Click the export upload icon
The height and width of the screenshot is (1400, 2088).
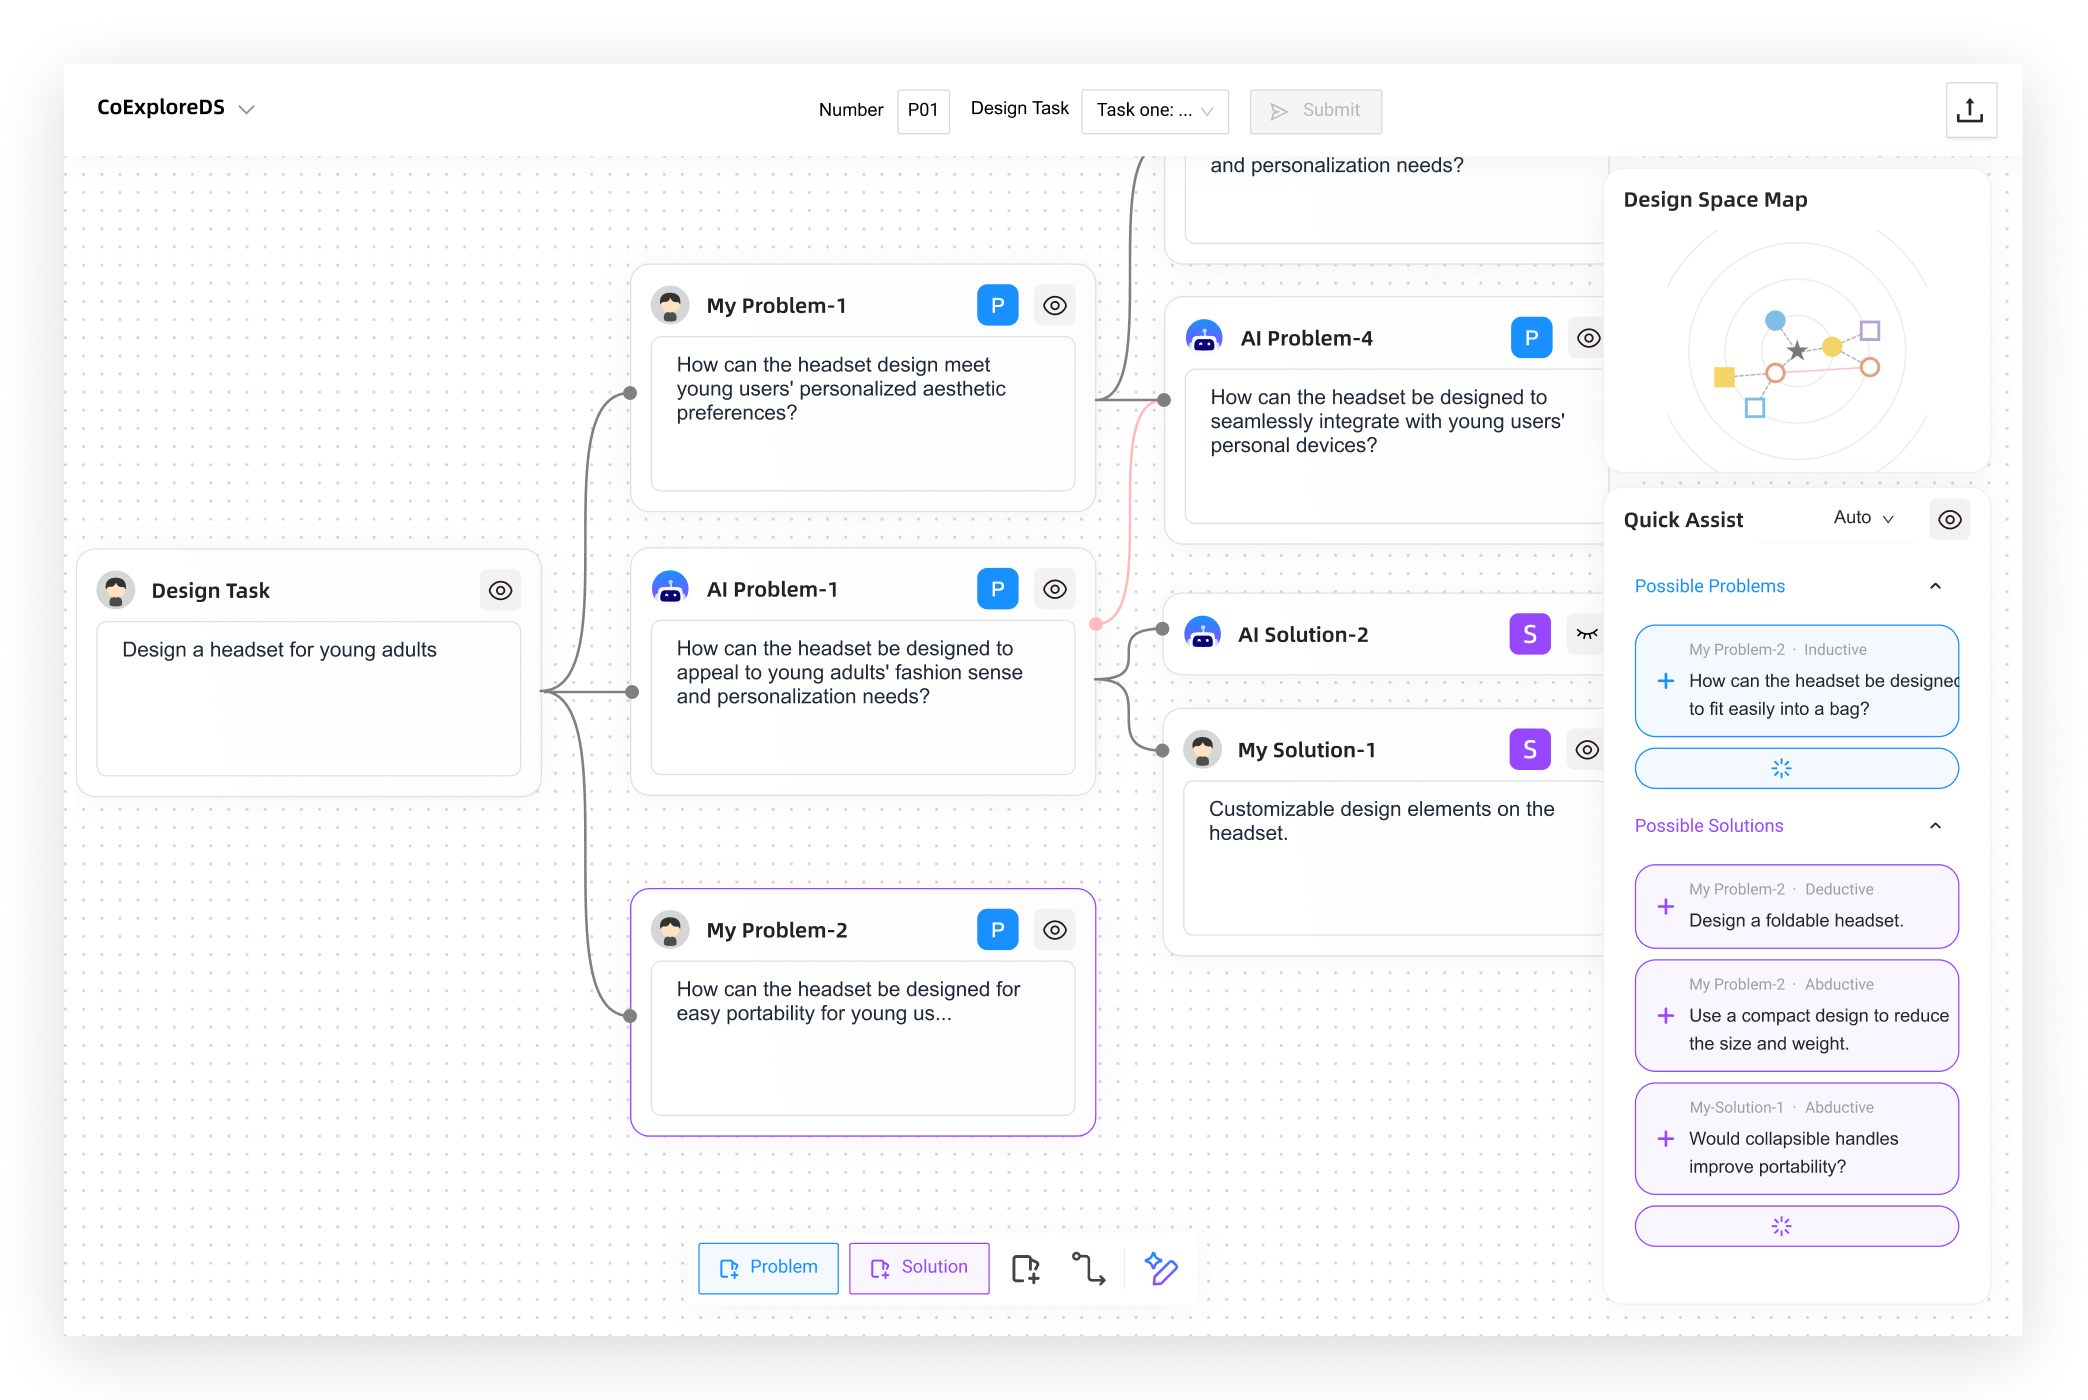1969,111
